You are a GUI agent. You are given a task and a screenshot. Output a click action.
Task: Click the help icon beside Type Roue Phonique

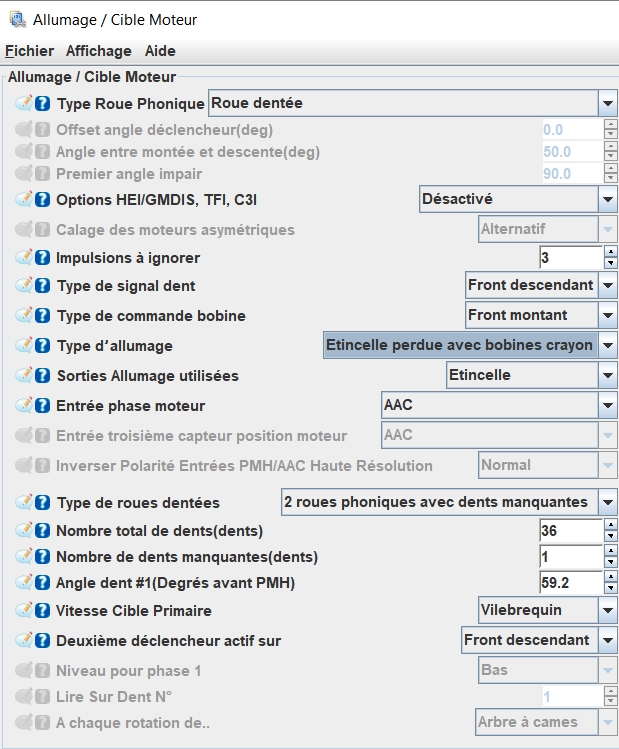click(x=43, y=103)
